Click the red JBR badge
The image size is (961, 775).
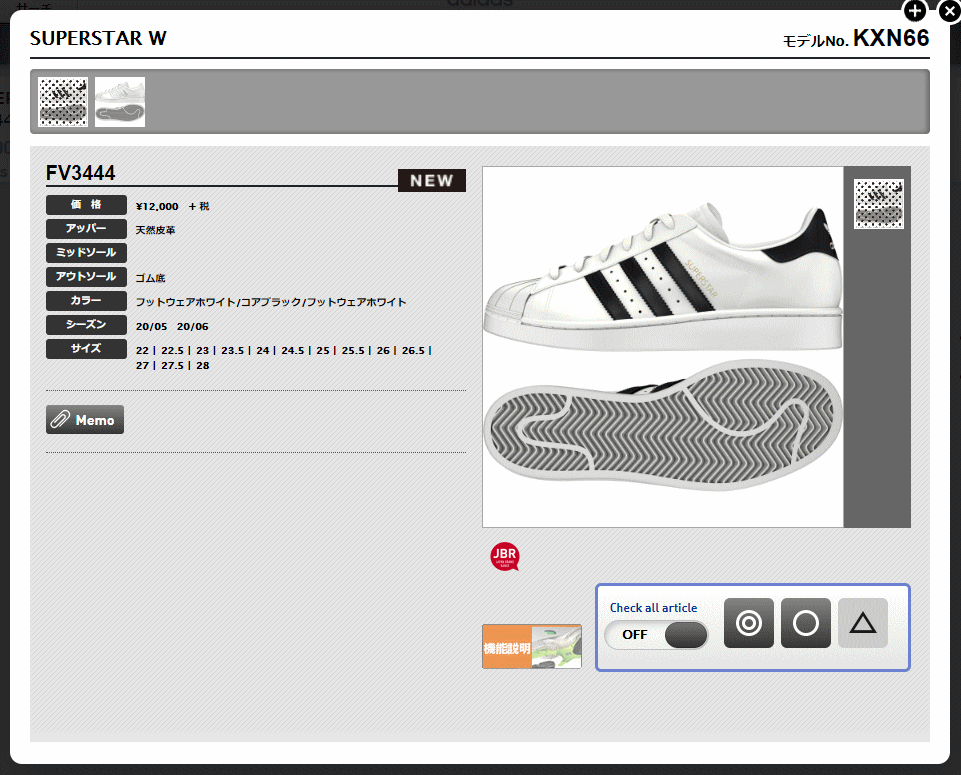click(505, 557)
